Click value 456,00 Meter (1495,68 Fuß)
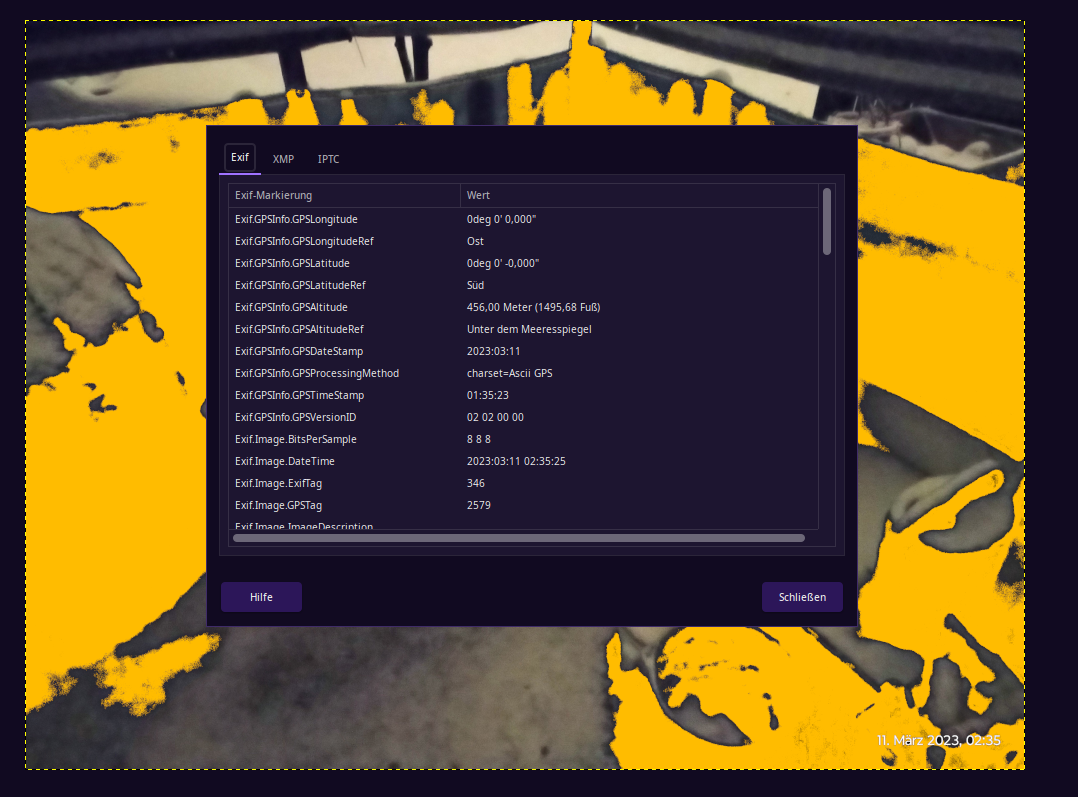This screenshot has width=1078, height=797. pos(534,307)
